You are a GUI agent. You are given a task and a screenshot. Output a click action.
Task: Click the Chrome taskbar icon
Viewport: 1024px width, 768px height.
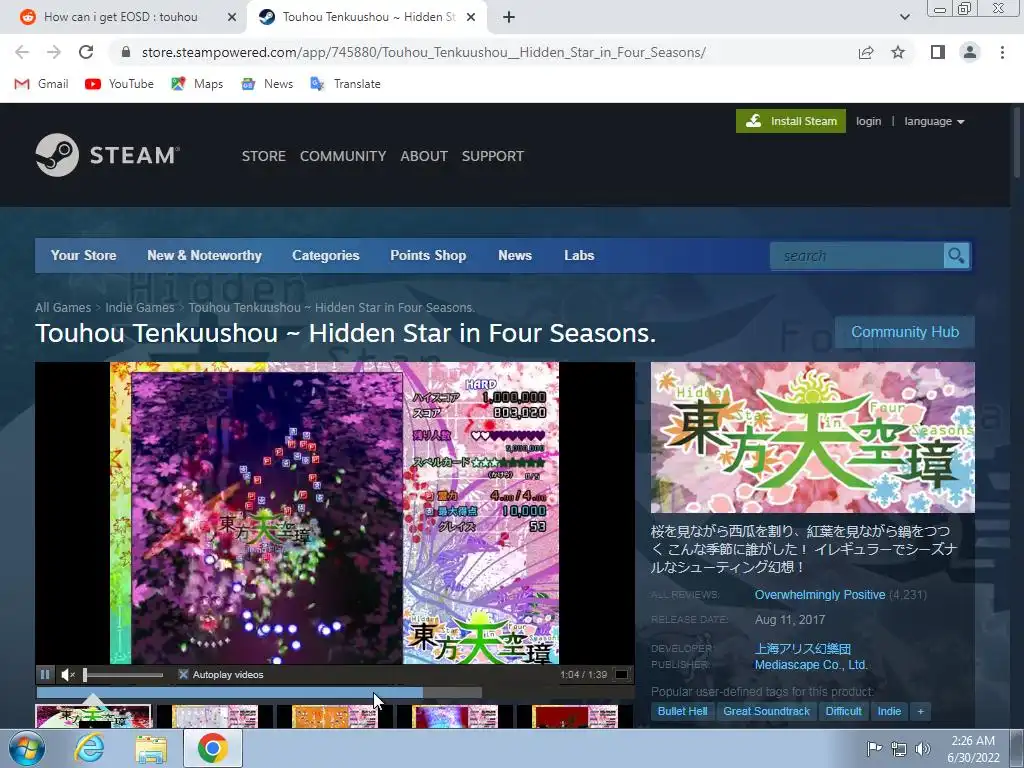pos(212,748)
